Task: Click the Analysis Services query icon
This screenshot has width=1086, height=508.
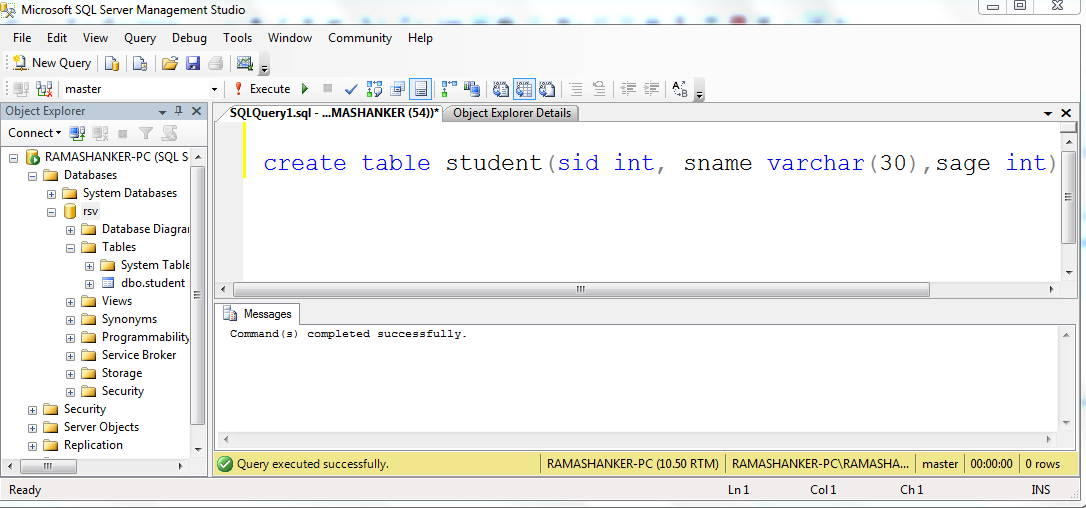Action: point(140,64)
